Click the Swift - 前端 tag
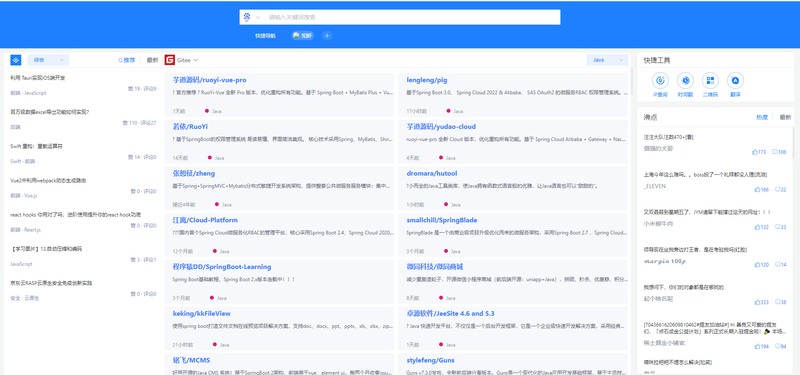The width and height of the screenshot is (800, 375). click(x=22, y=161)
